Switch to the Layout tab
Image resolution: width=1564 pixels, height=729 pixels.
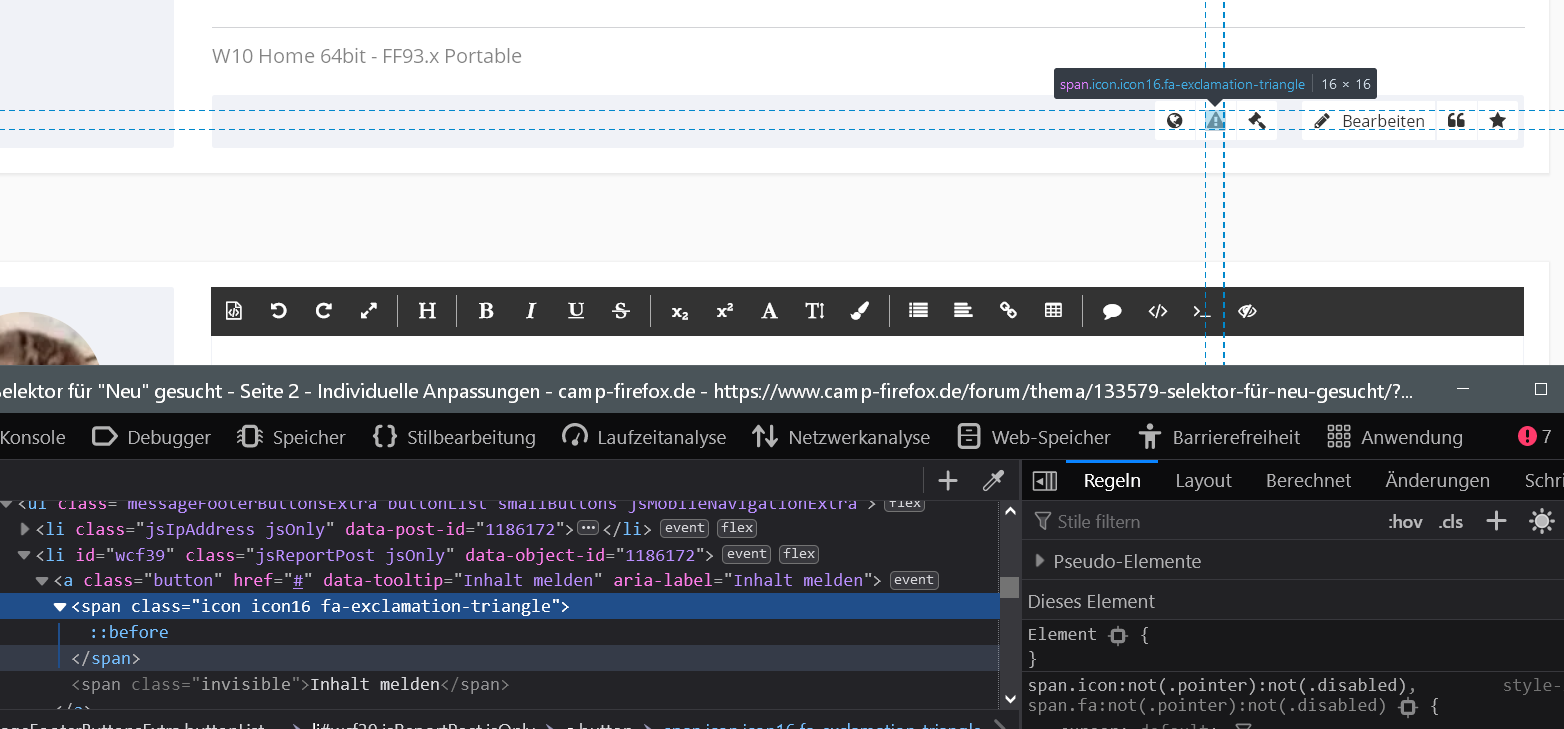coord(1203,481)
